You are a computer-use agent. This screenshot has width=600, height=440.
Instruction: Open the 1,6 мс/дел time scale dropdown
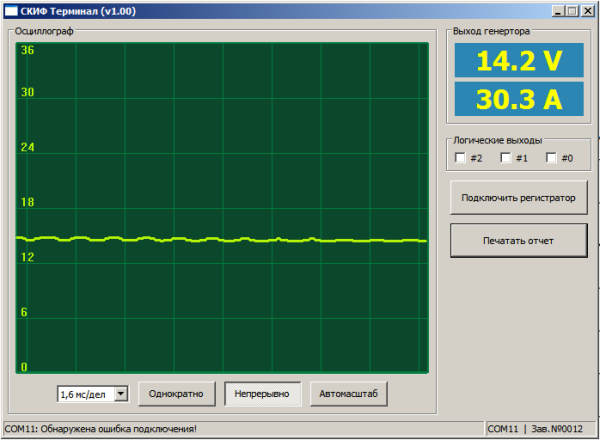coord(121,394)
